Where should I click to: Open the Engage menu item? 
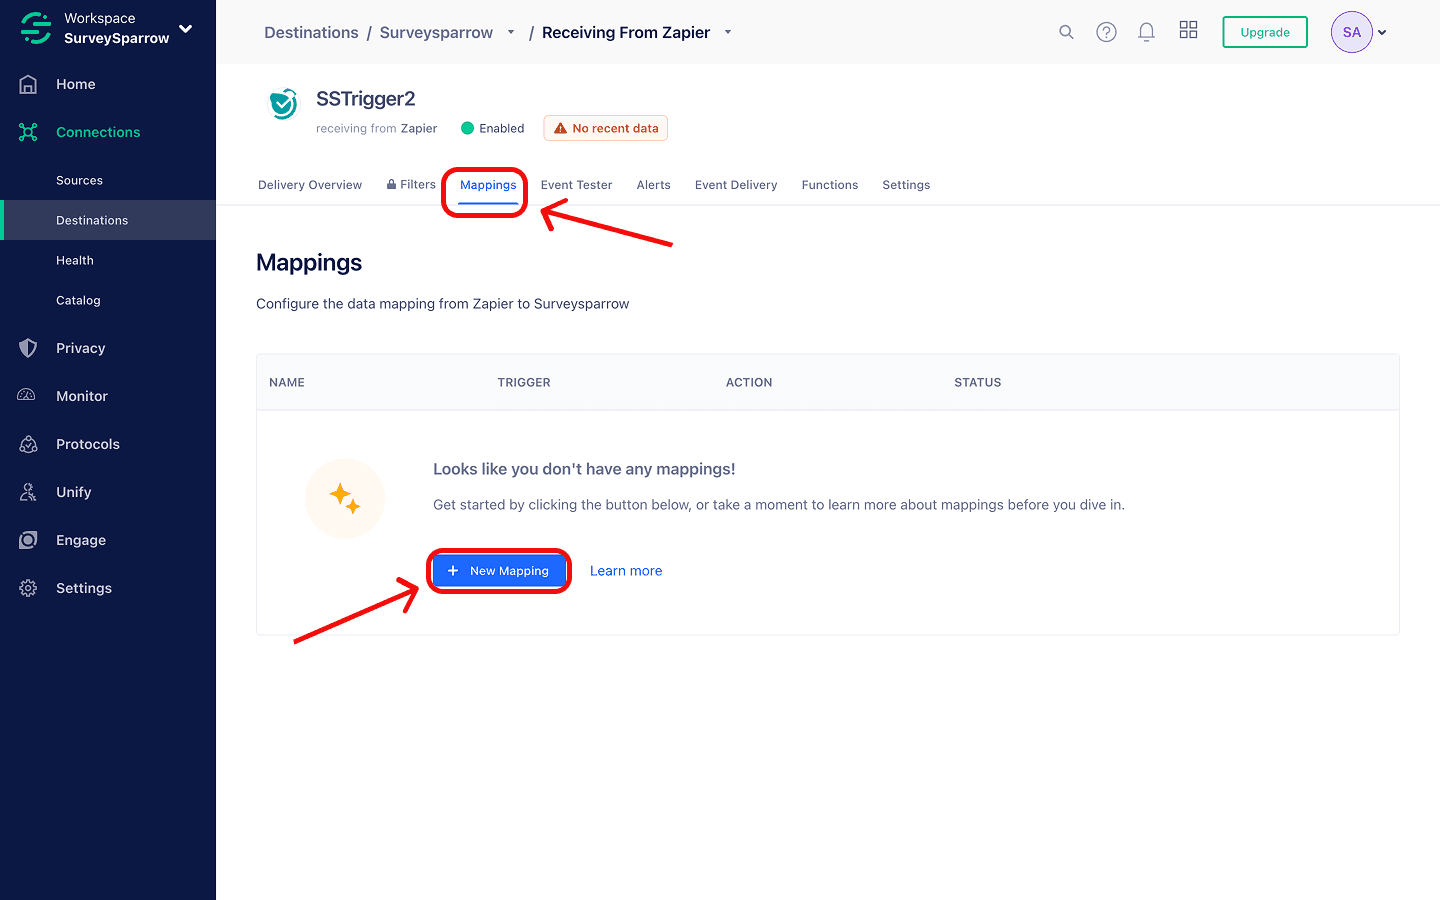(81, 540)
